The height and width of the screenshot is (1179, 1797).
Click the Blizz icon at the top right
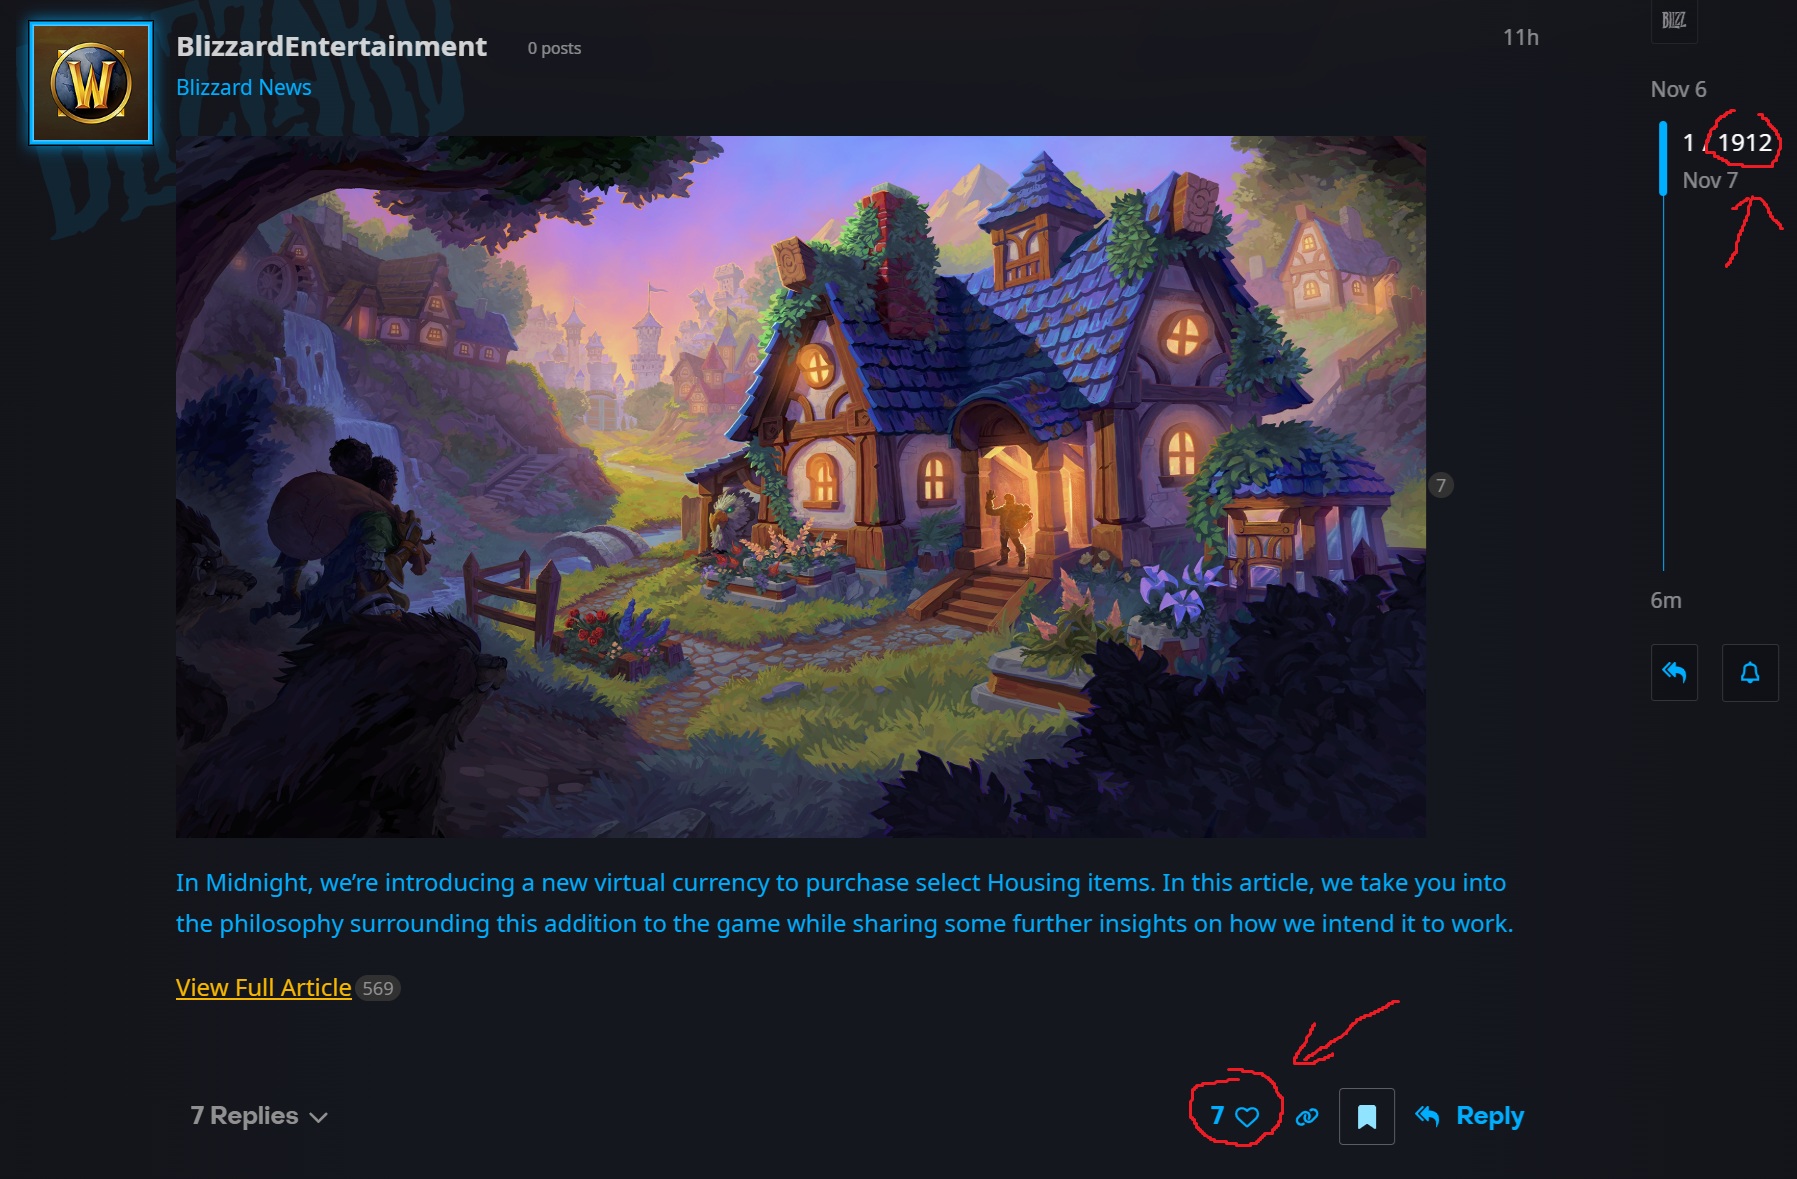1674,20
